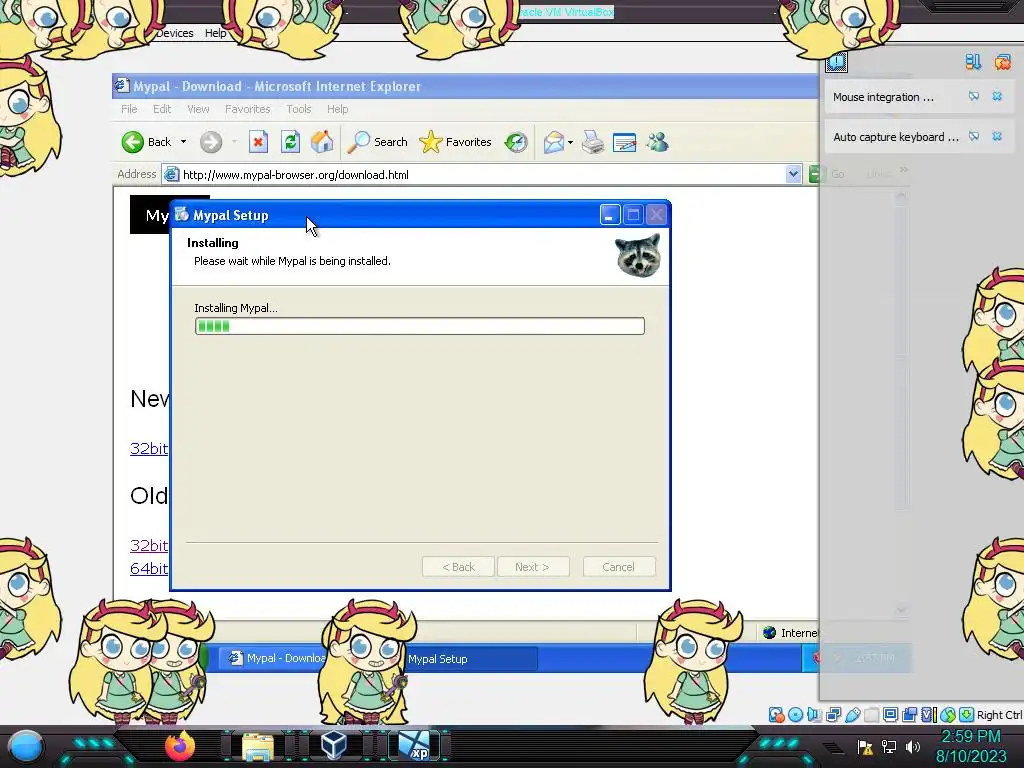The width and height of the screenshot is (1024, 768).
Task: Click the upper 32bit link under New
Action: [x=149, y=448]
